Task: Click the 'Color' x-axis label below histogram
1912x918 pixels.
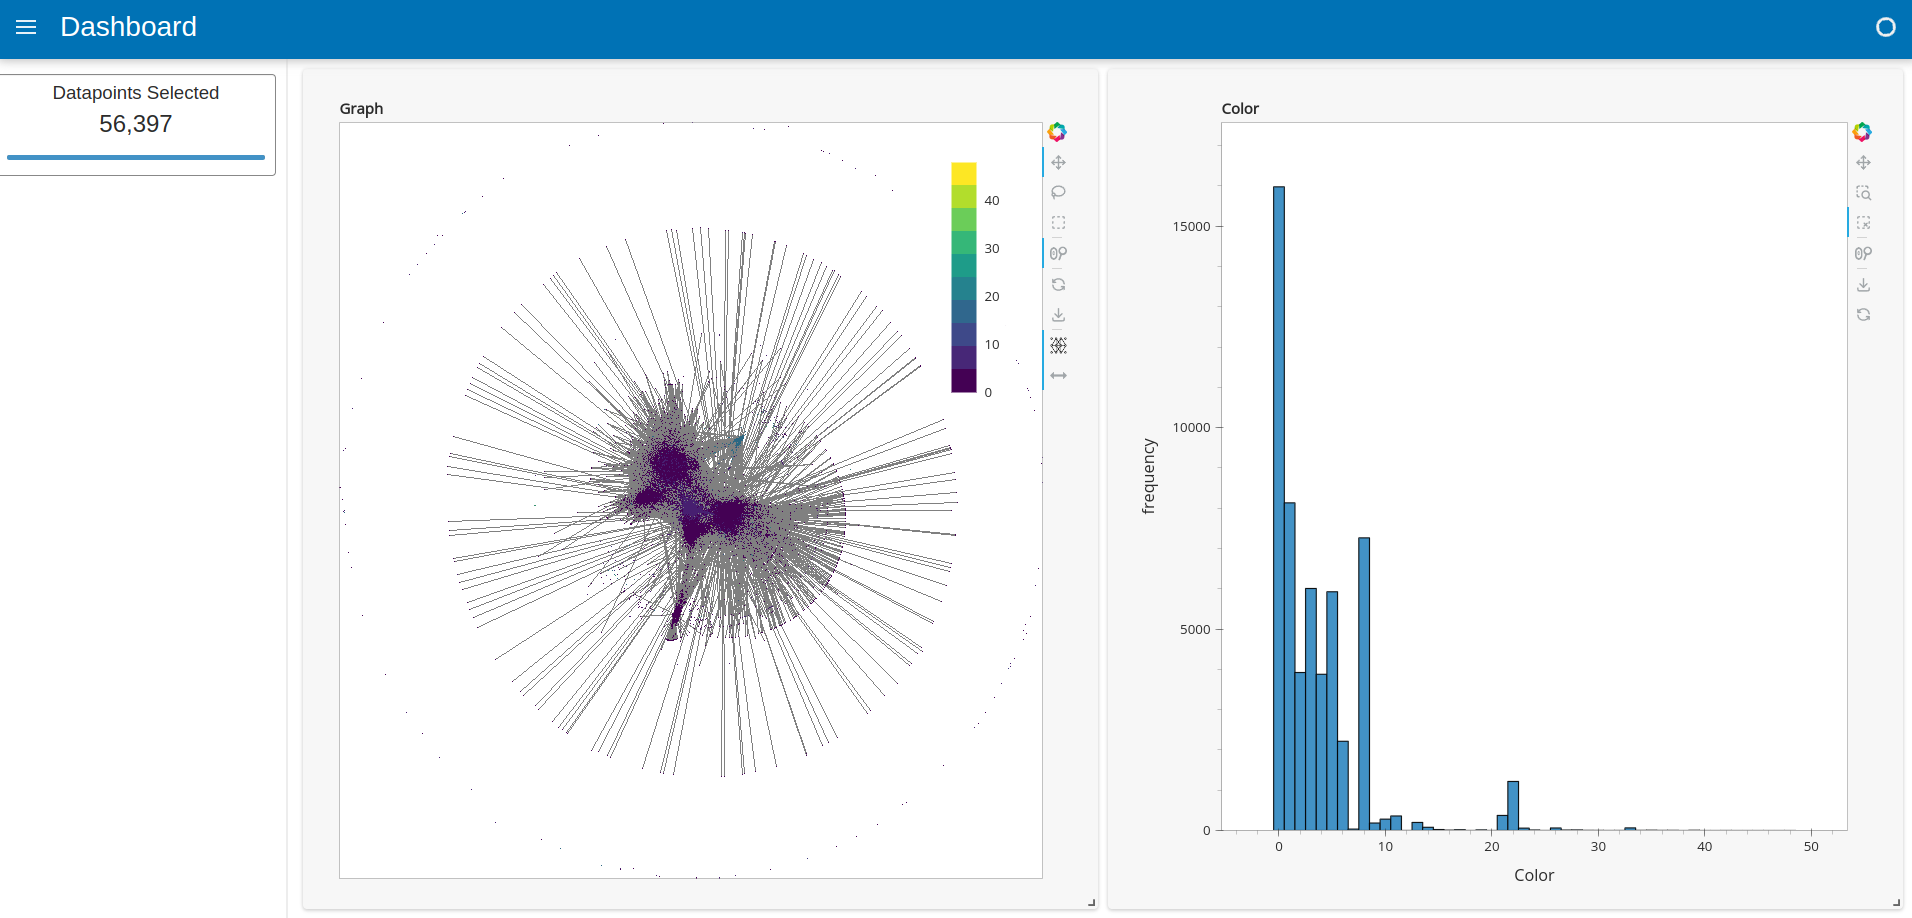Action: click(1534, 875)
